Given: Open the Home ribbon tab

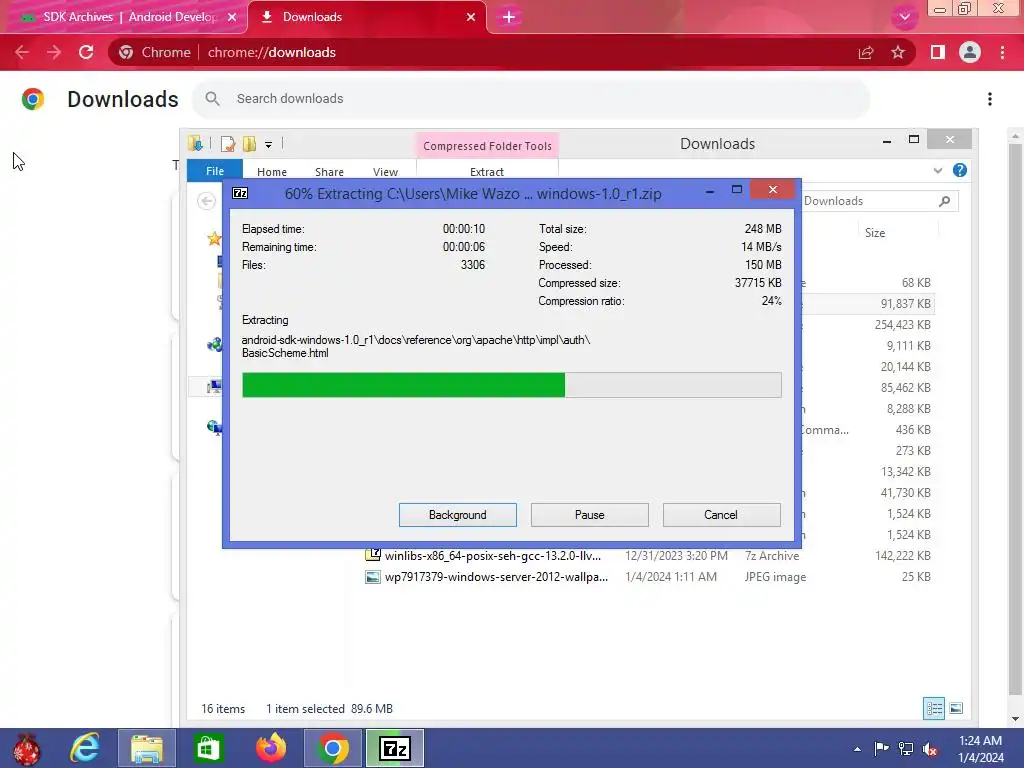Looking at the screenshot, I should [x=272, y=172].
